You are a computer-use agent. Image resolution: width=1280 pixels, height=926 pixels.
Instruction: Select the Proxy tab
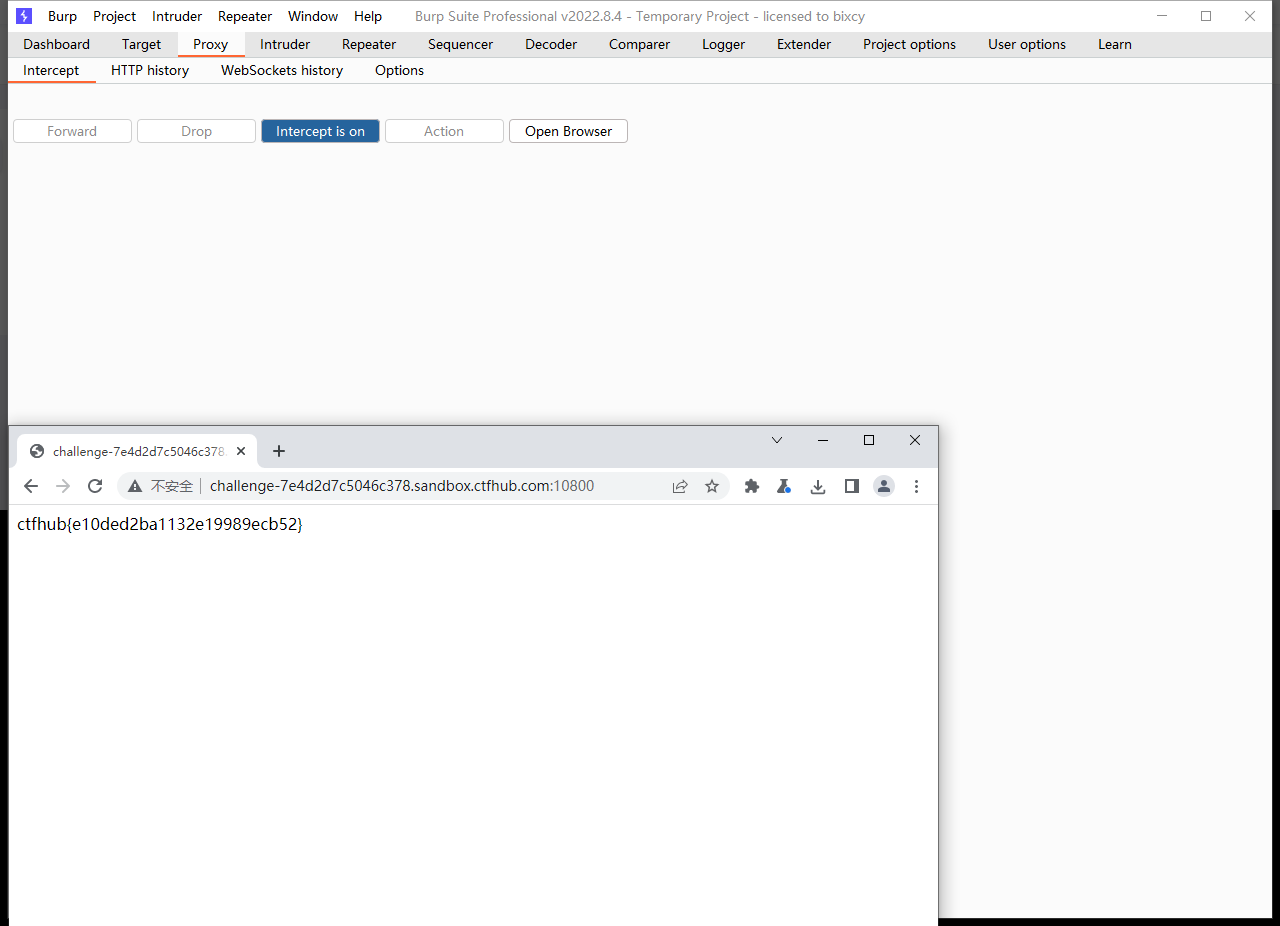point(211,44)
